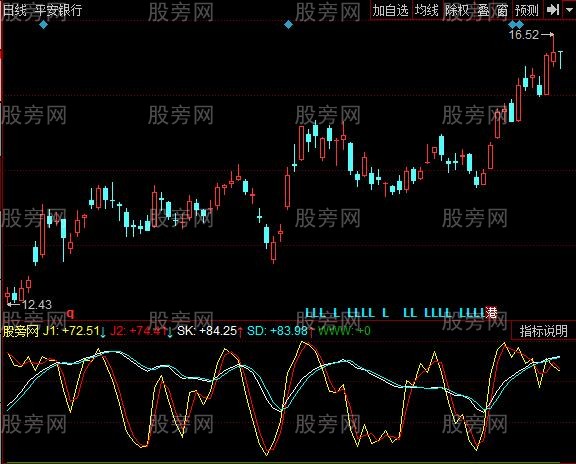The height and width of the screenshot is (464, 576).
Task: Click the blue diamond marker at top center
Action: (x=288, y=25)
